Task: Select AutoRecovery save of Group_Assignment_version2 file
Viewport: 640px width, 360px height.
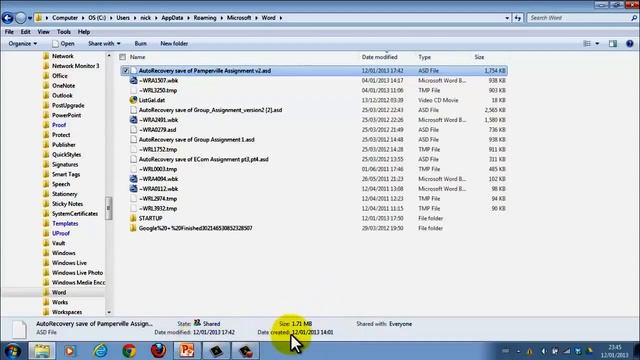Action: pyautogui.click(x=210, y=110)
